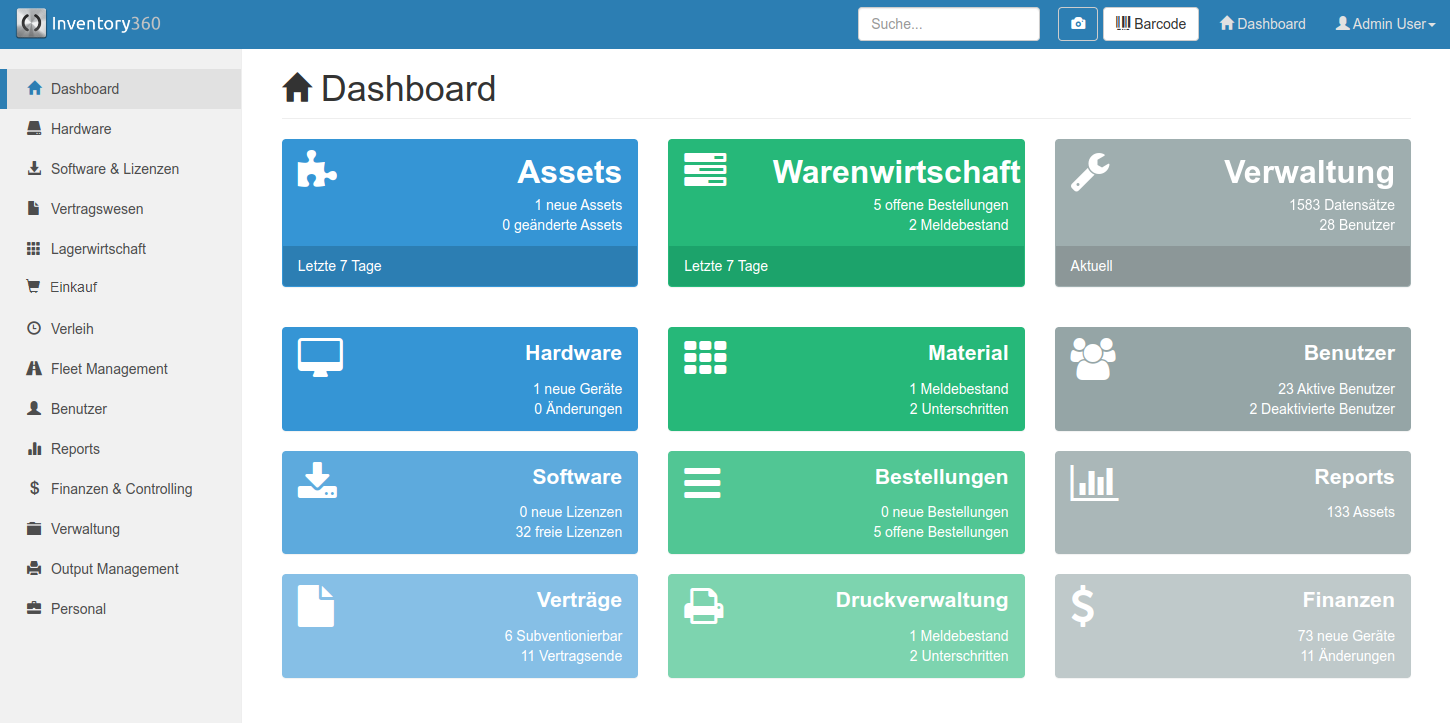
Task: Go to Finanzen & Controlling sidebar item
Action: click(x=121, y=489)
